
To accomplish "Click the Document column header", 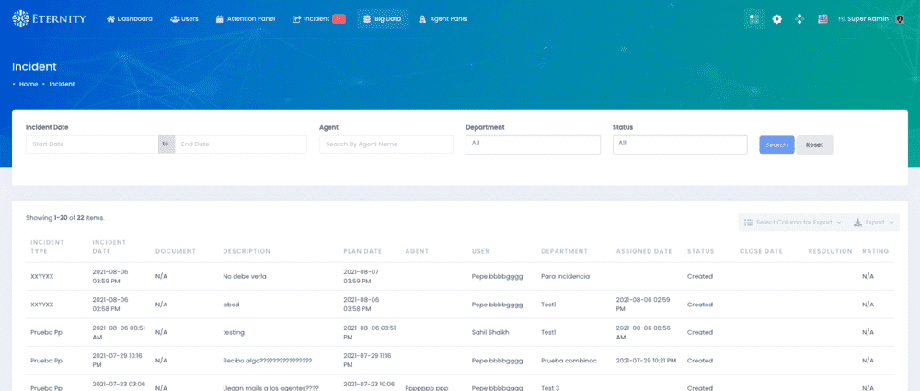I will [x=175, y=251].
